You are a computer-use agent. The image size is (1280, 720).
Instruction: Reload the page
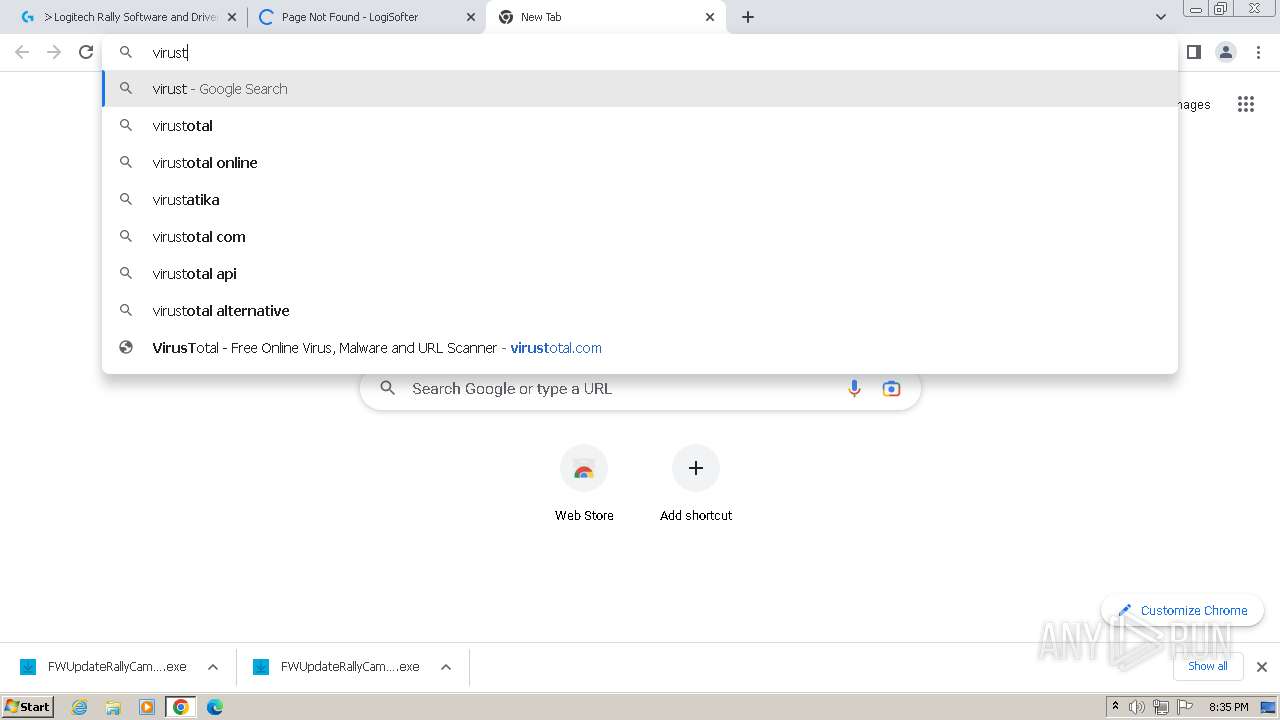tap(86, 52)
